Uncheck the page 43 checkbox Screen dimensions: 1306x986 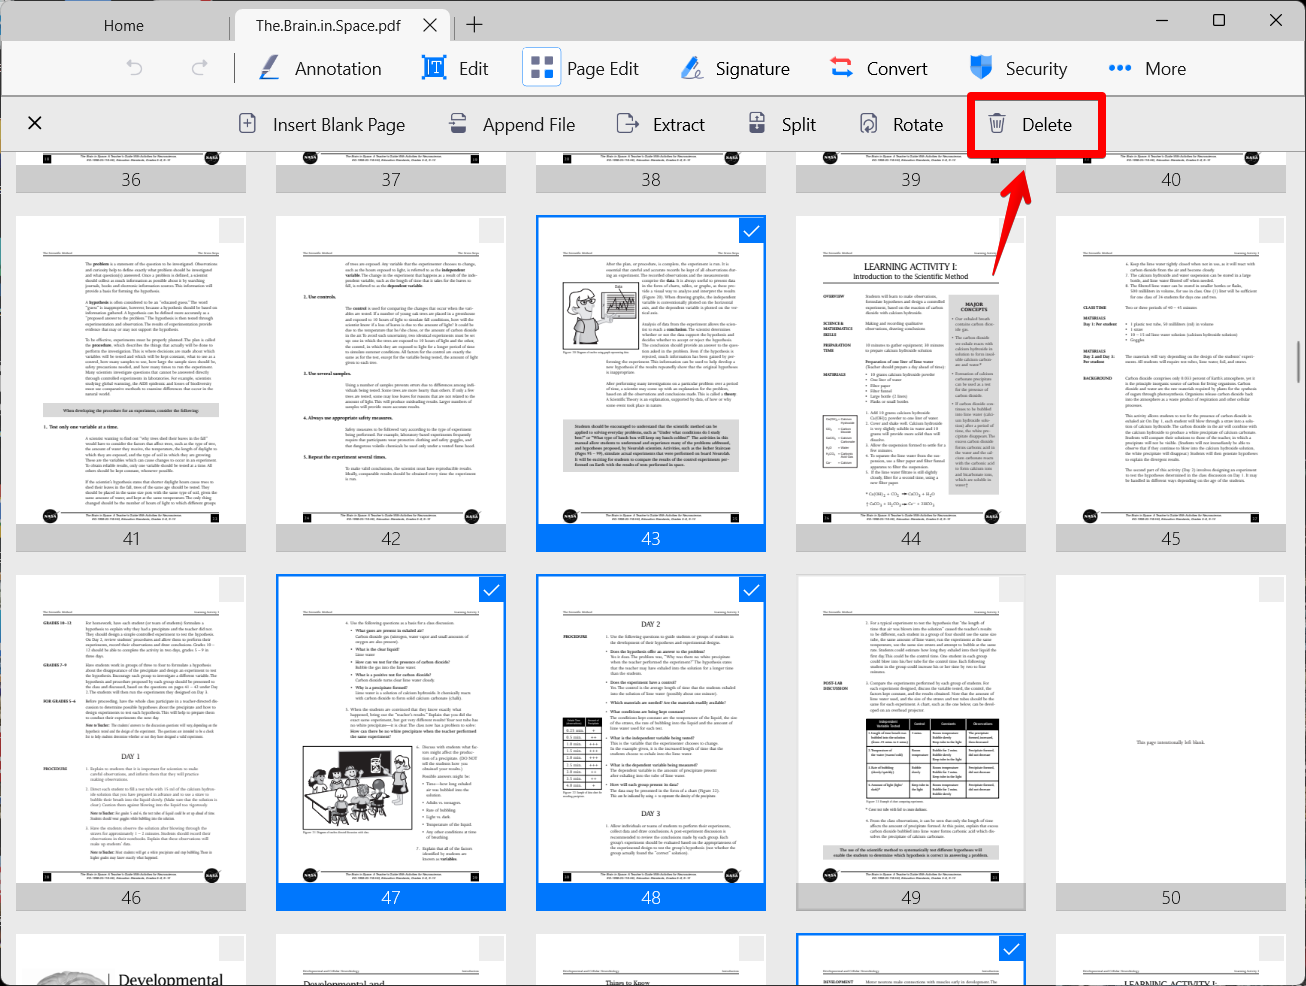point(751,231)
